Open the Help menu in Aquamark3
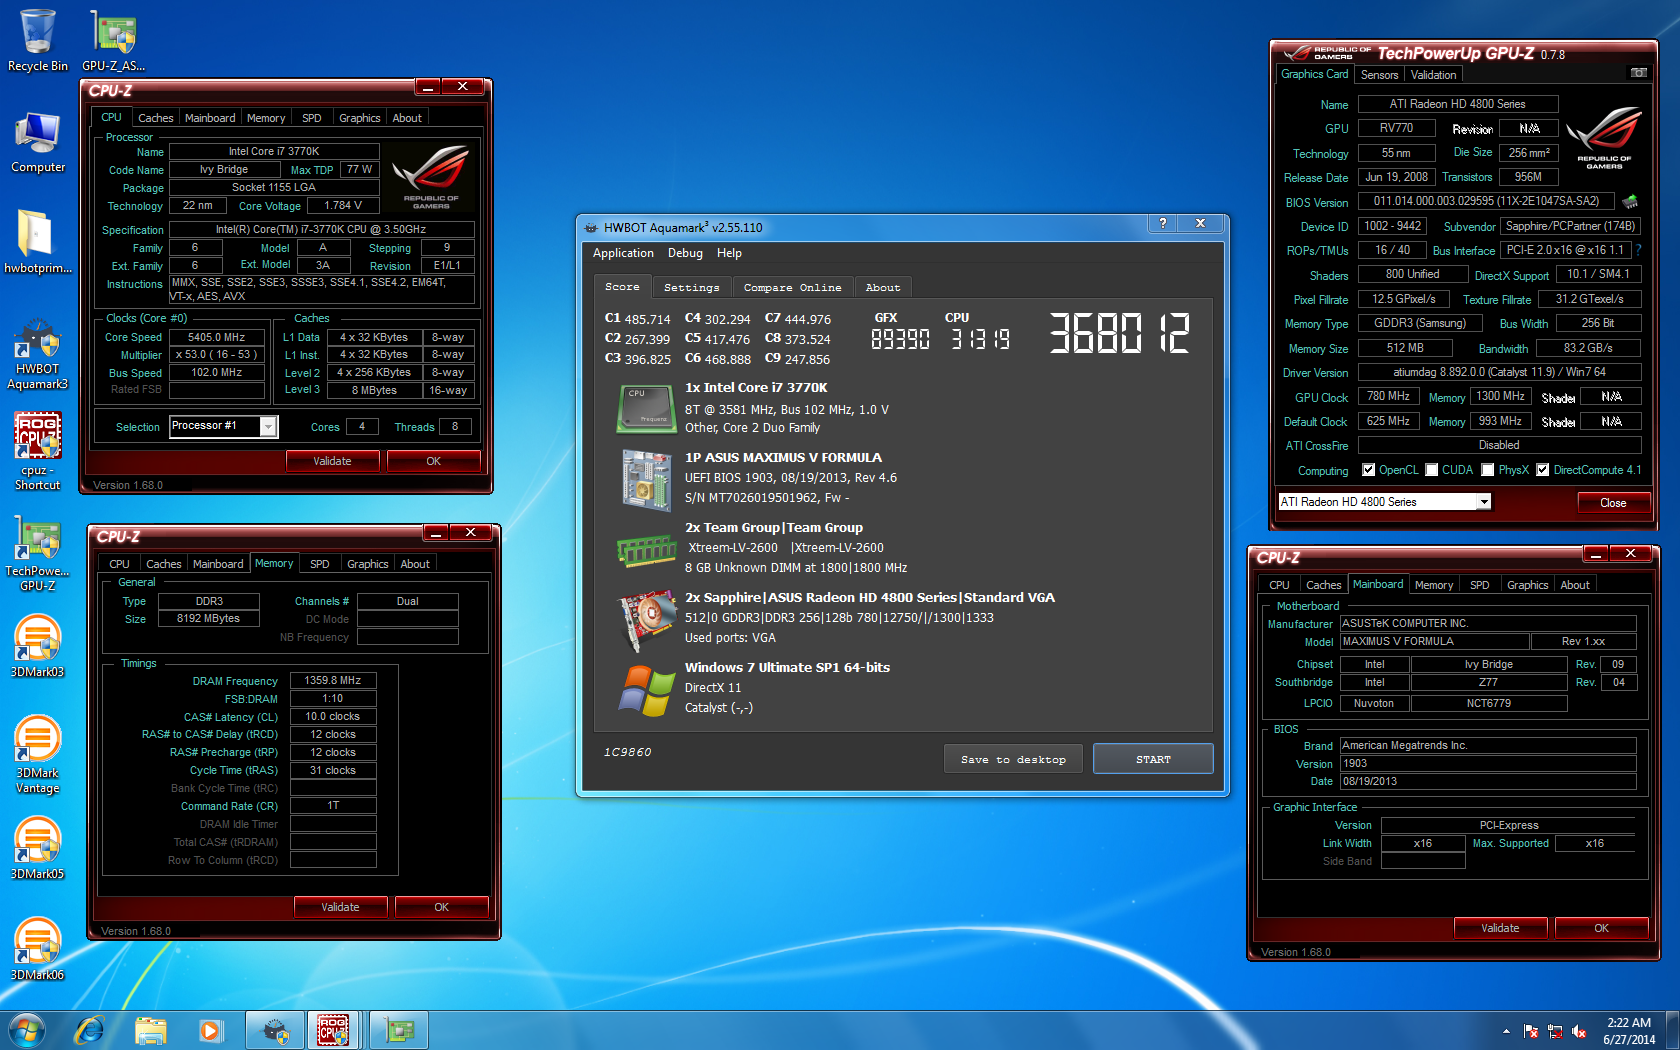Viewport: 1680px width, 1050px height. coord(729,253)
